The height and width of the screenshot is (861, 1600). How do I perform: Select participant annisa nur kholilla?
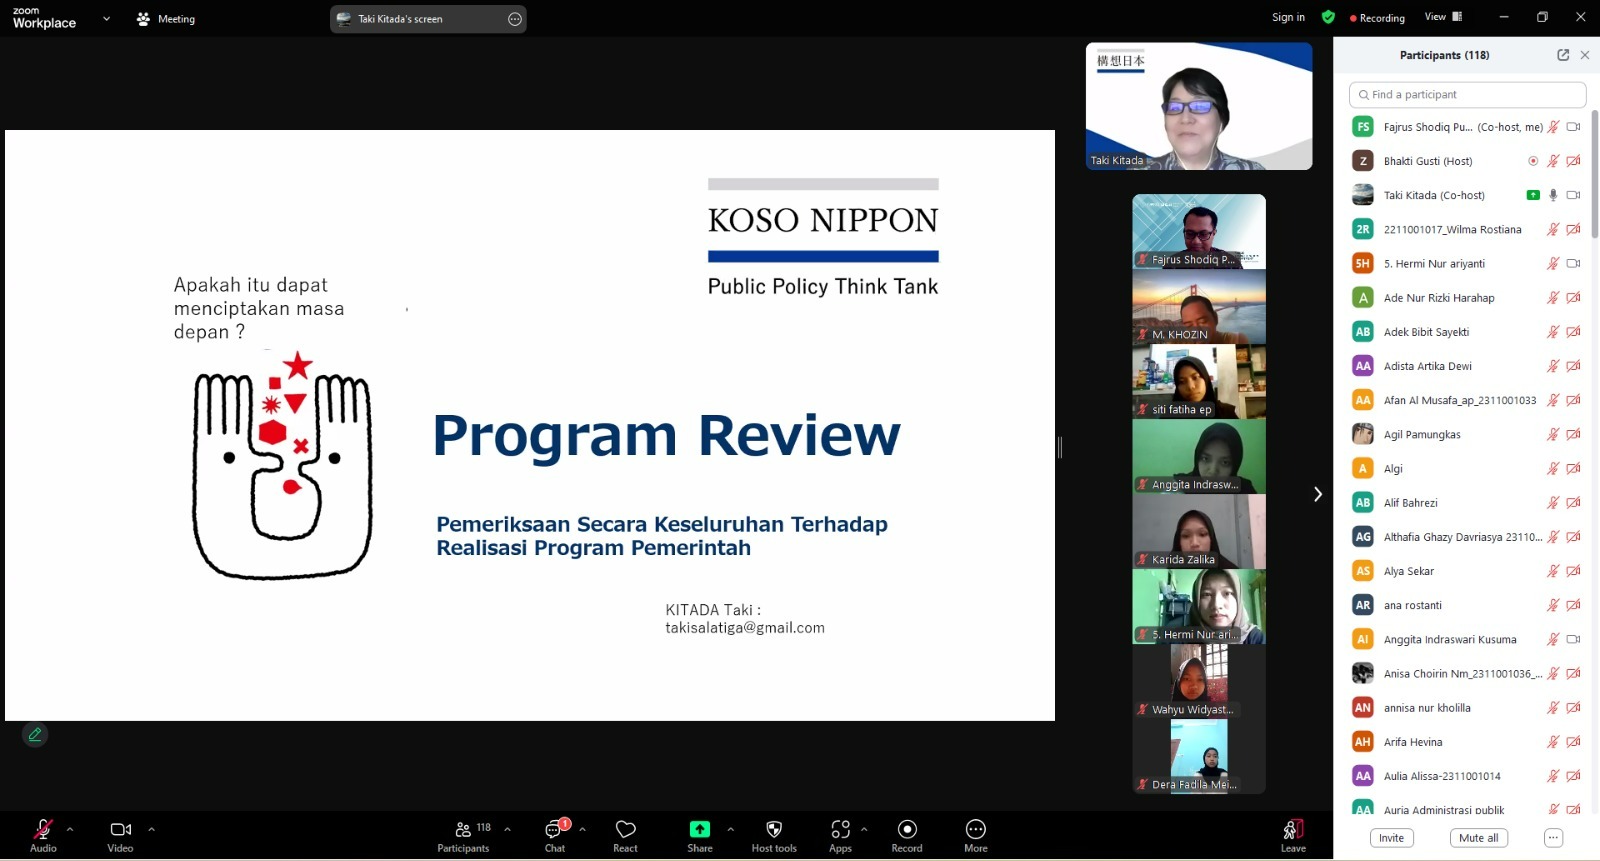[x=1467, y=708]
